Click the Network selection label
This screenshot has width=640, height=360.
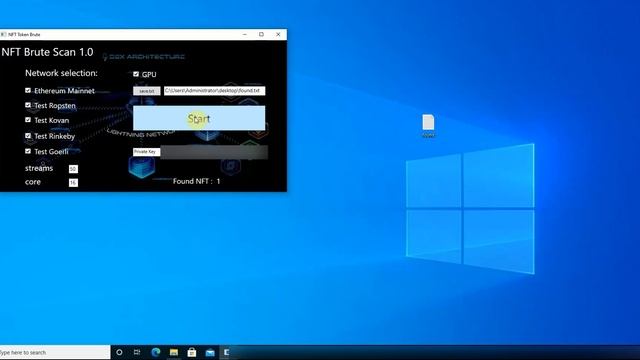61,73
